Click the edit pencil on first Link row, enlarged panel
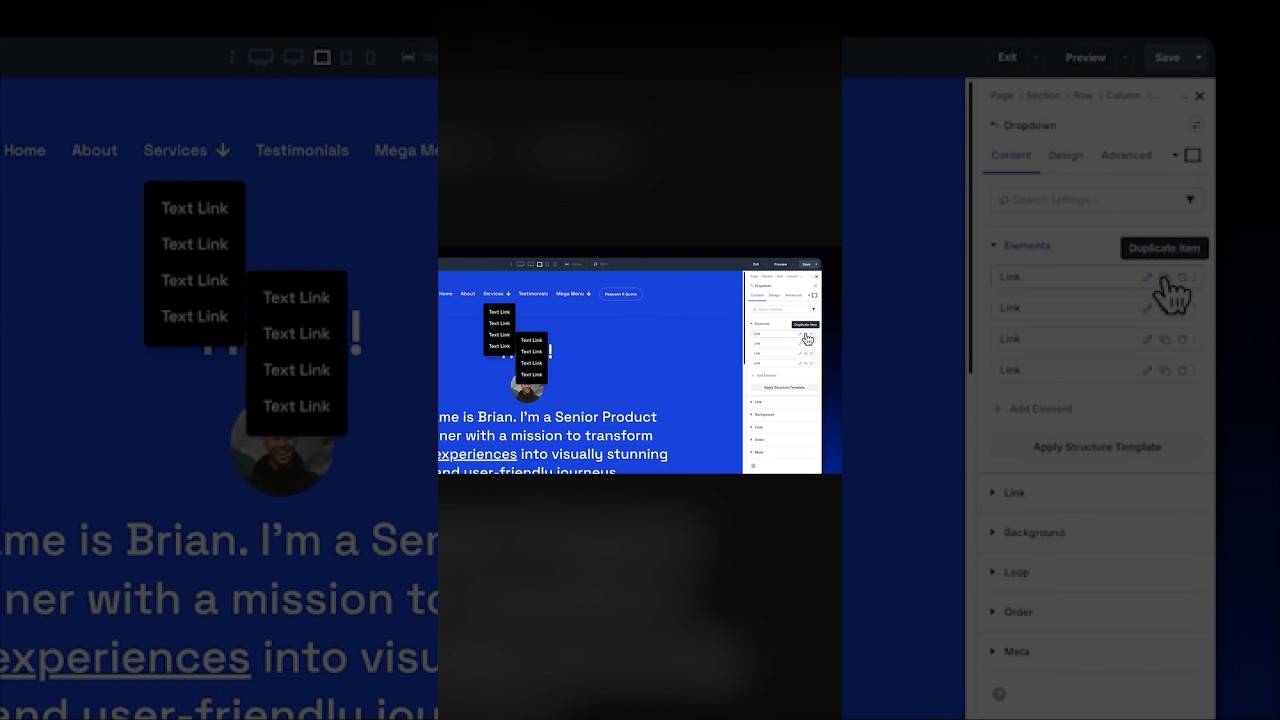This screenshot has height=720, width=1280. point(1148,277)
